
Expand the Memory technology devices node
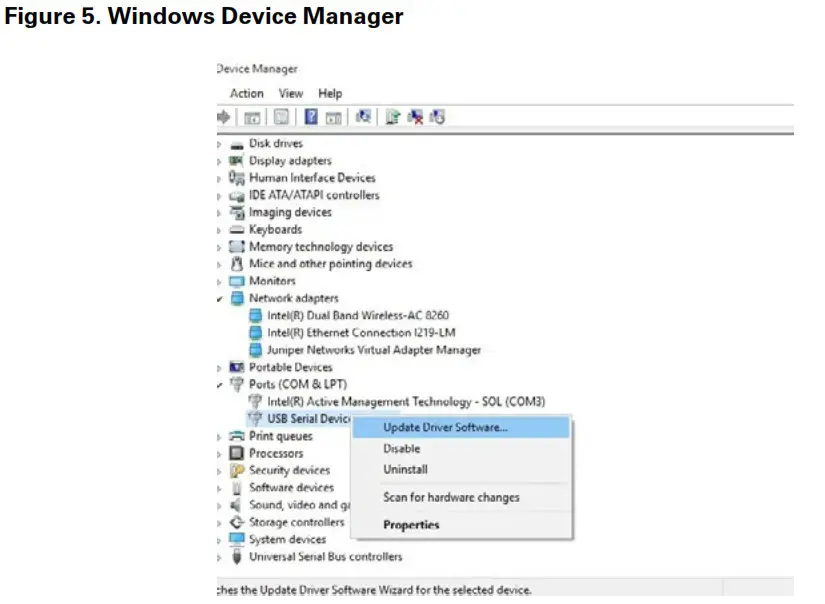219,248
